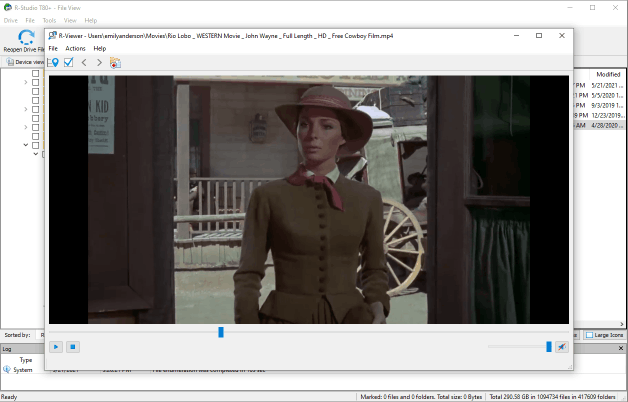Click the Total 290.58 GB status text
628x402 pixels.
tap(552, 397)
